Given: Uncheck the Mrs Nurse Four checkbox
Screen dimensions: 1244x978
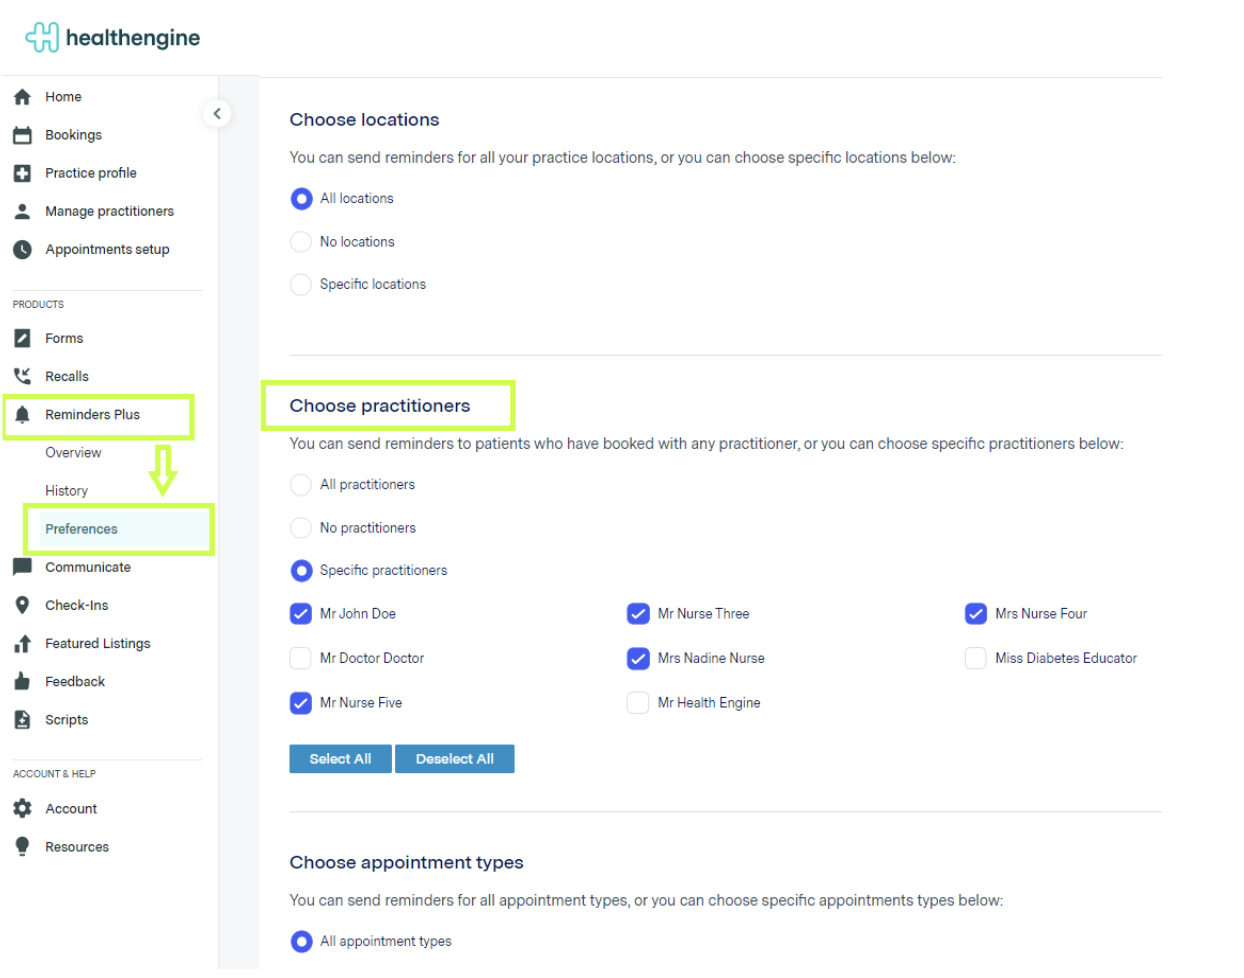Looking at the screenshot, I should pyautogui.click(x=976, y=614).
